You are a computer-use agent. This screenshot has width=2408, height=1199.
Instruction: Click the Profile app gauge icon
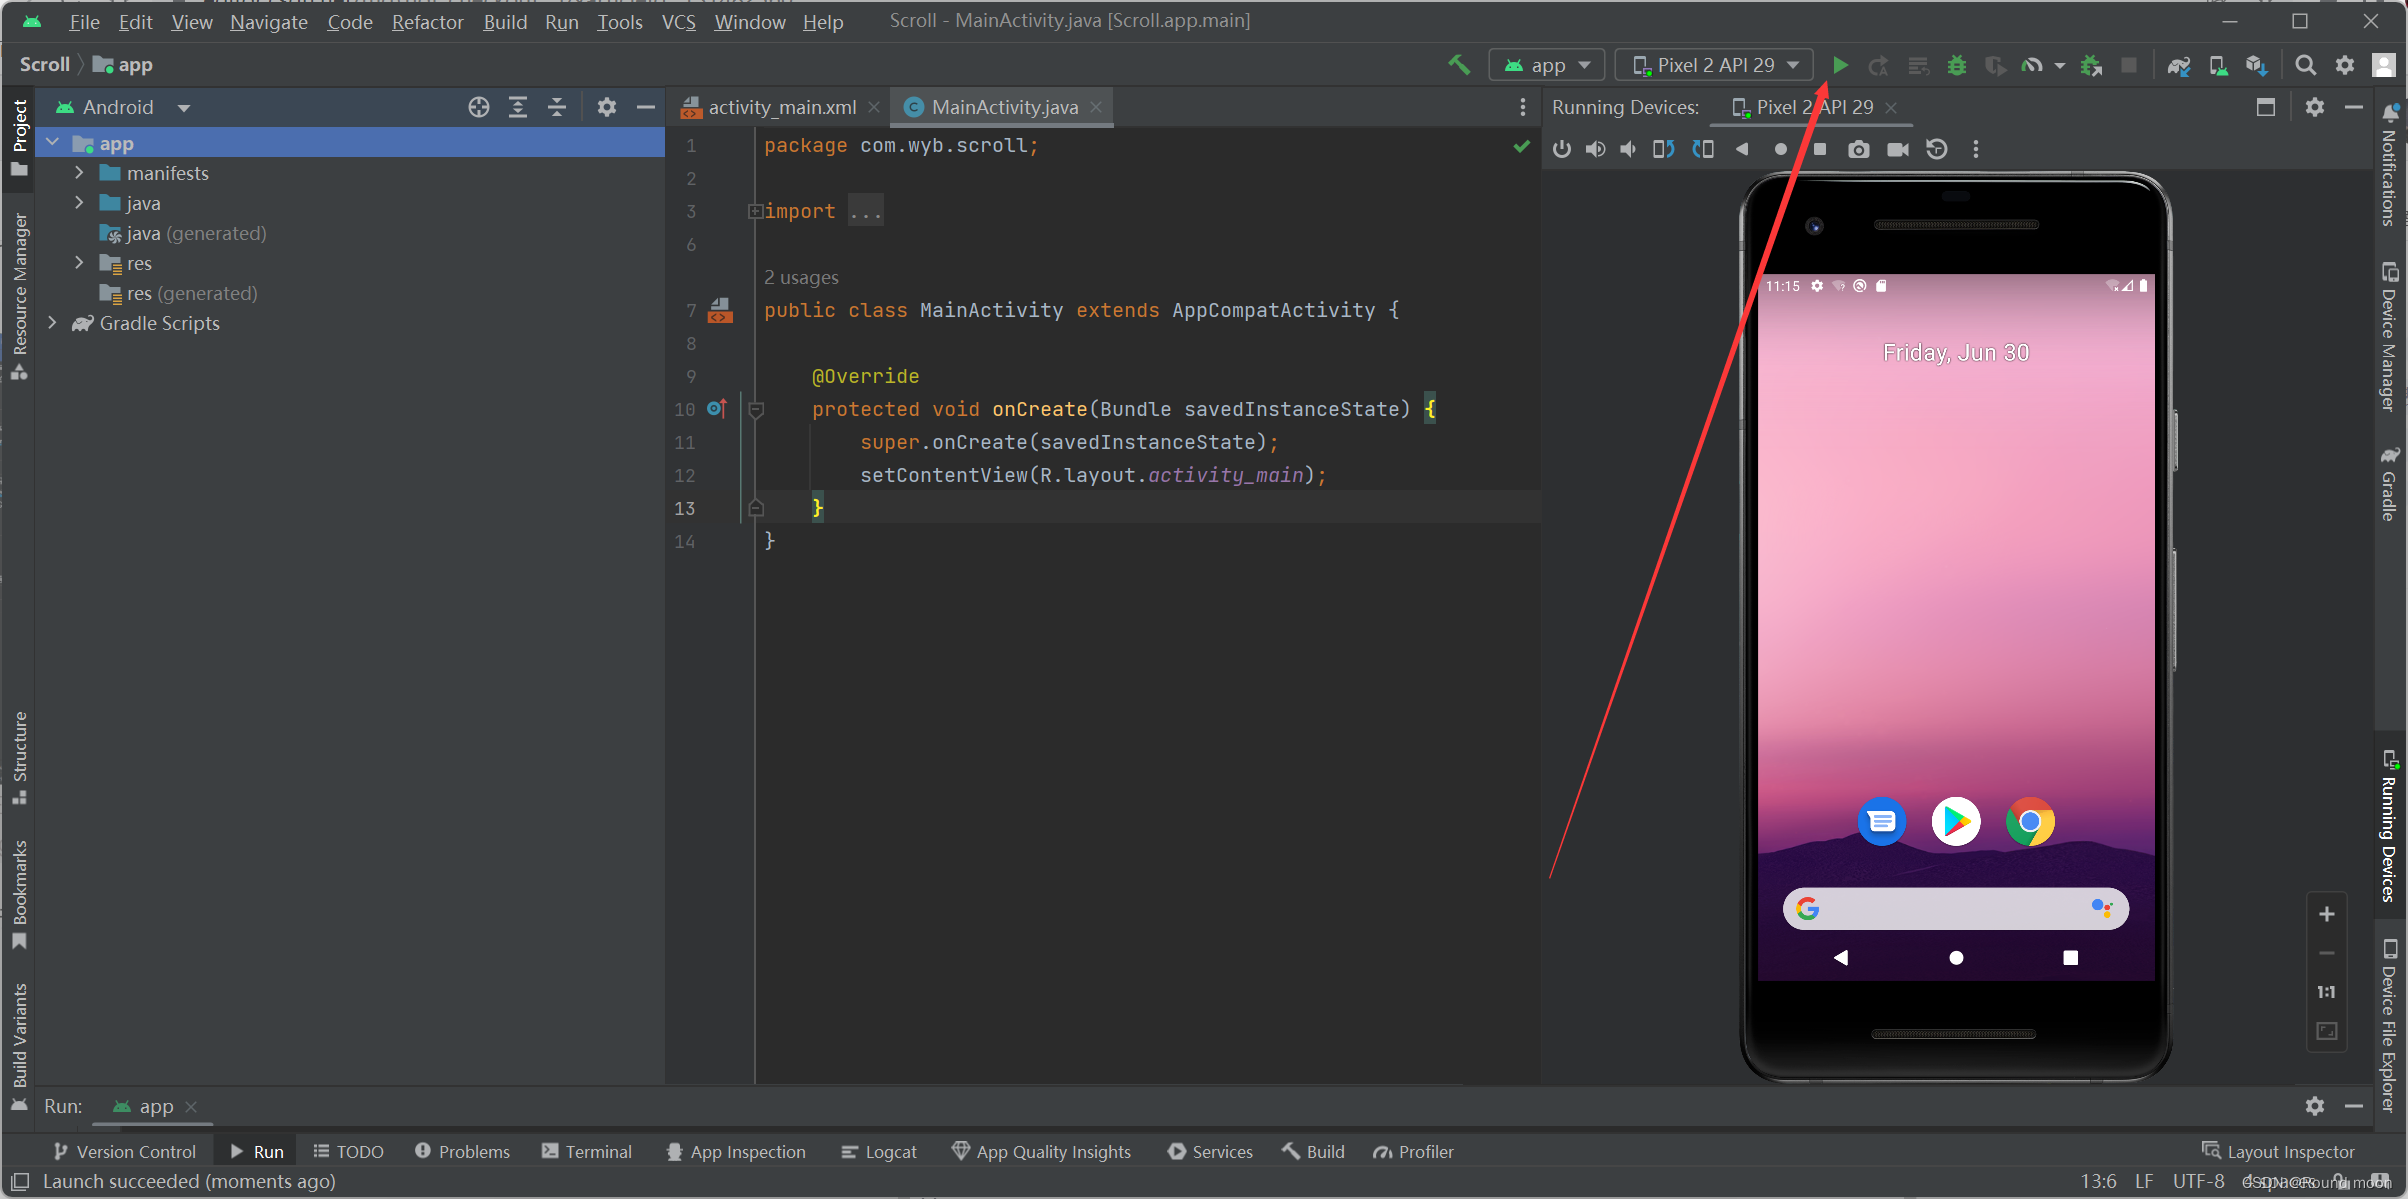click(x=2032, y=65)
